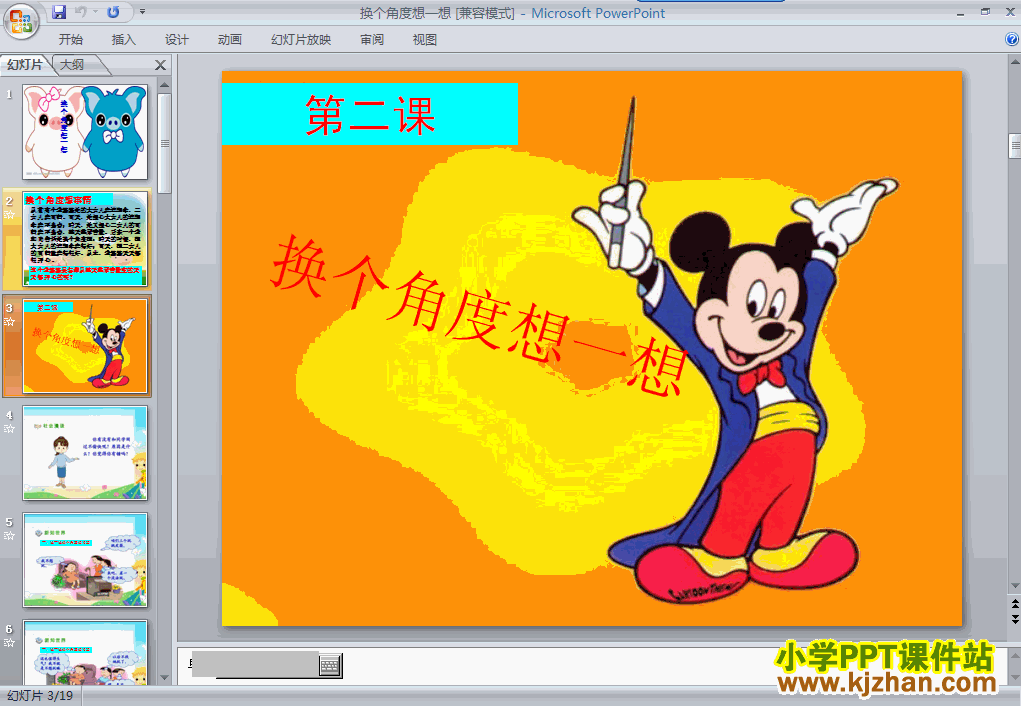Open the 设计 ribbon tab

176,40
